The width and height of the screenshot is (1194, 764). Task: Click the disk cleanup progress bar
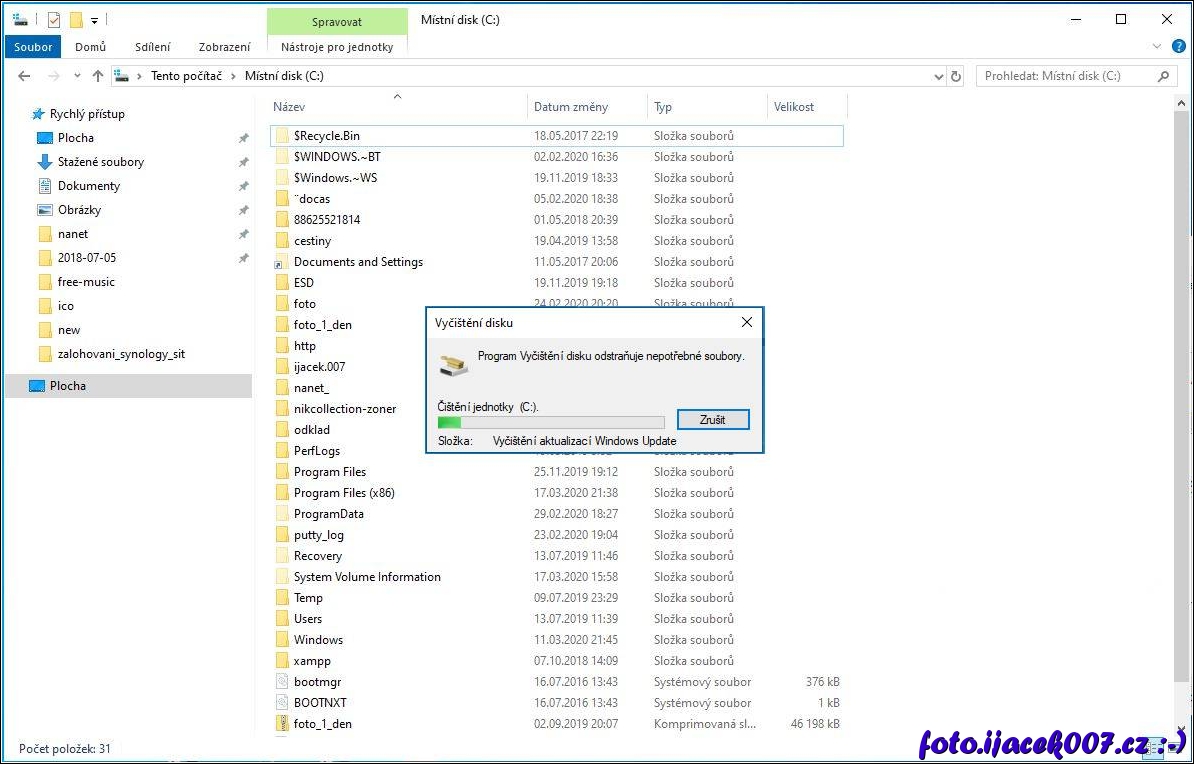tap(551, 422)
